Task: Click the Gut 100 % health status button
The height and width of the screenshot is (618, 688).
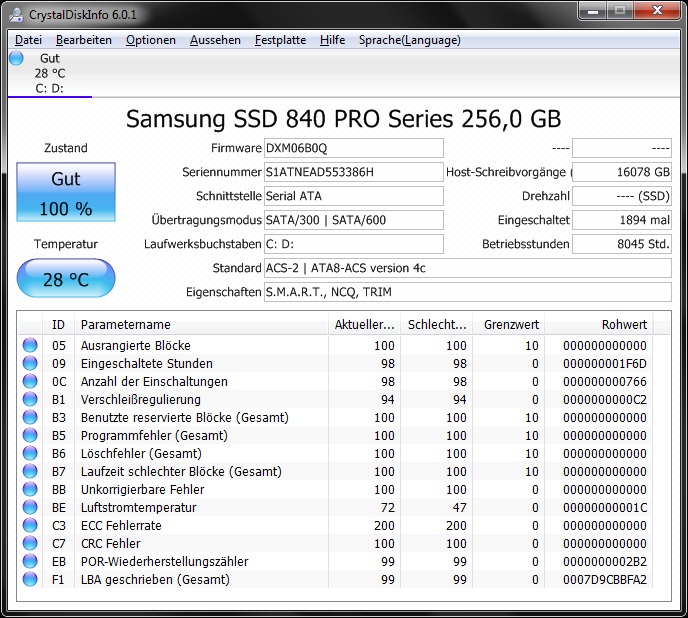Action: [x=66, y=192]
